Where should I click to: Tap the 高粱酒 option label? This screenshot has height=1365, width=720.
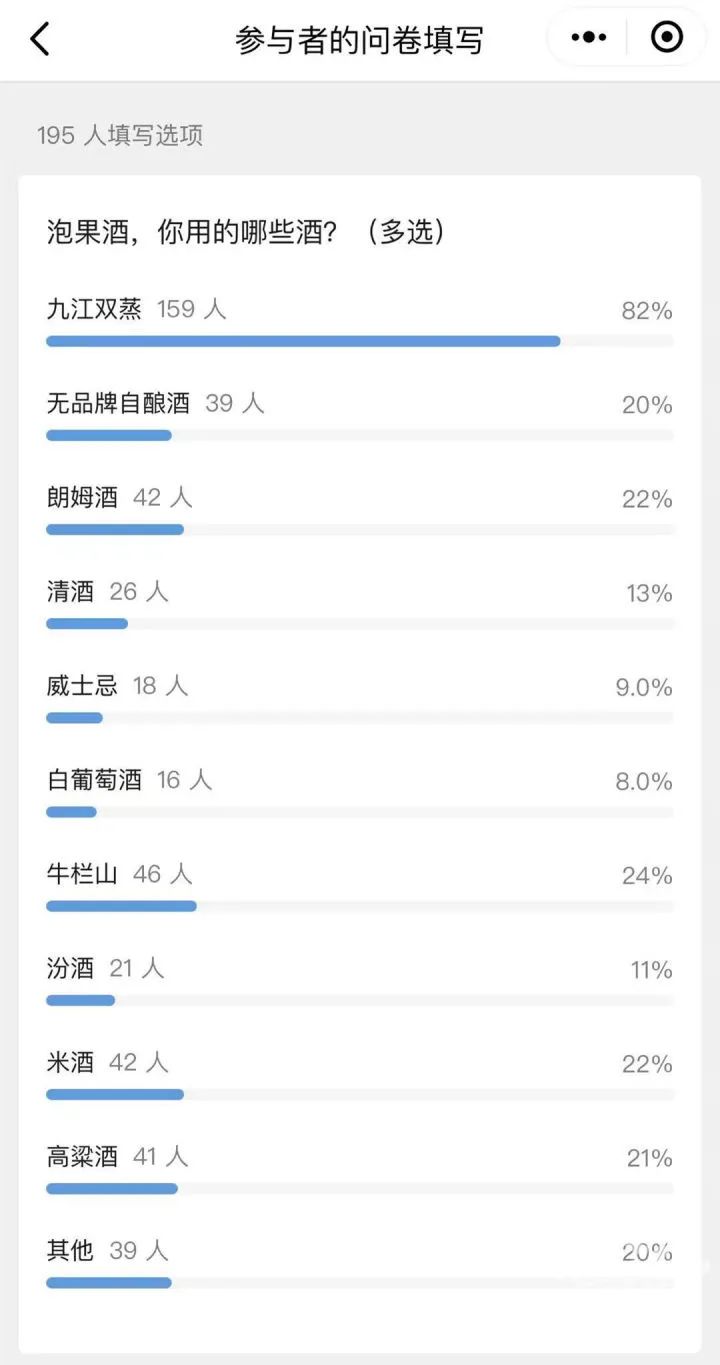pyautogui.click(x=82, y=1157)
